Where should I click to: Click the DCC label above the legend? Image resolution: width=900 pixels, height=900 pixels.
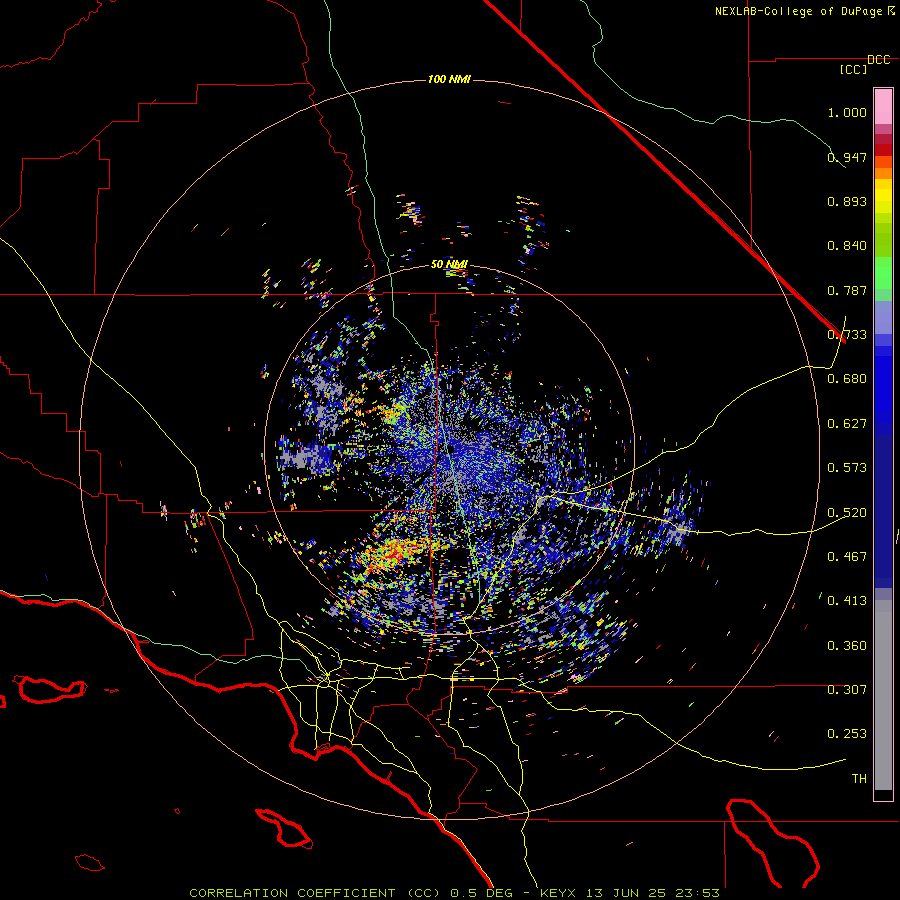coord(879,60)
